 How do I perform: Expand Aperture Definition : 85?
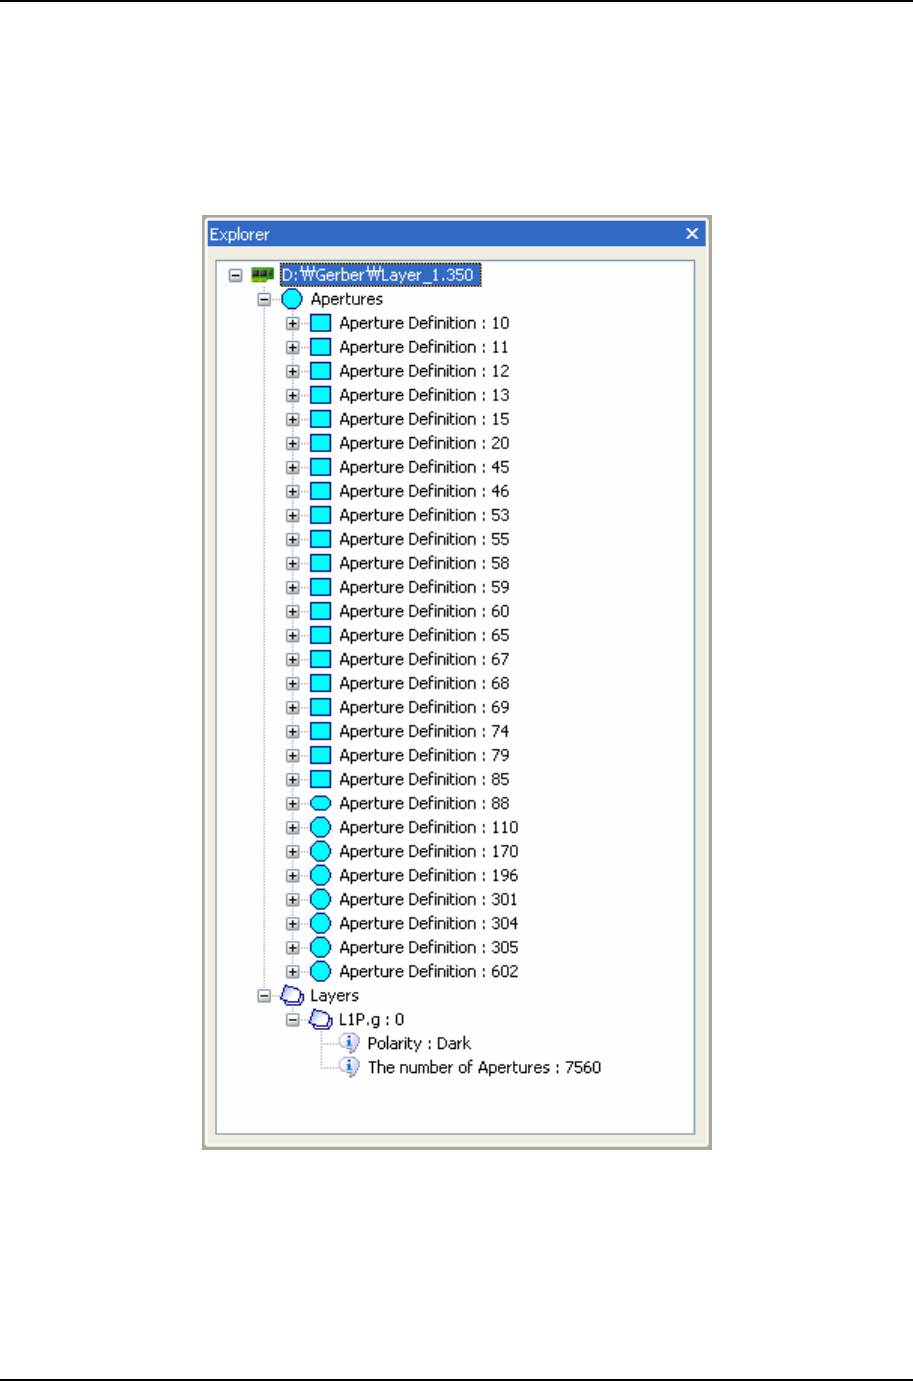coord(292,779)
